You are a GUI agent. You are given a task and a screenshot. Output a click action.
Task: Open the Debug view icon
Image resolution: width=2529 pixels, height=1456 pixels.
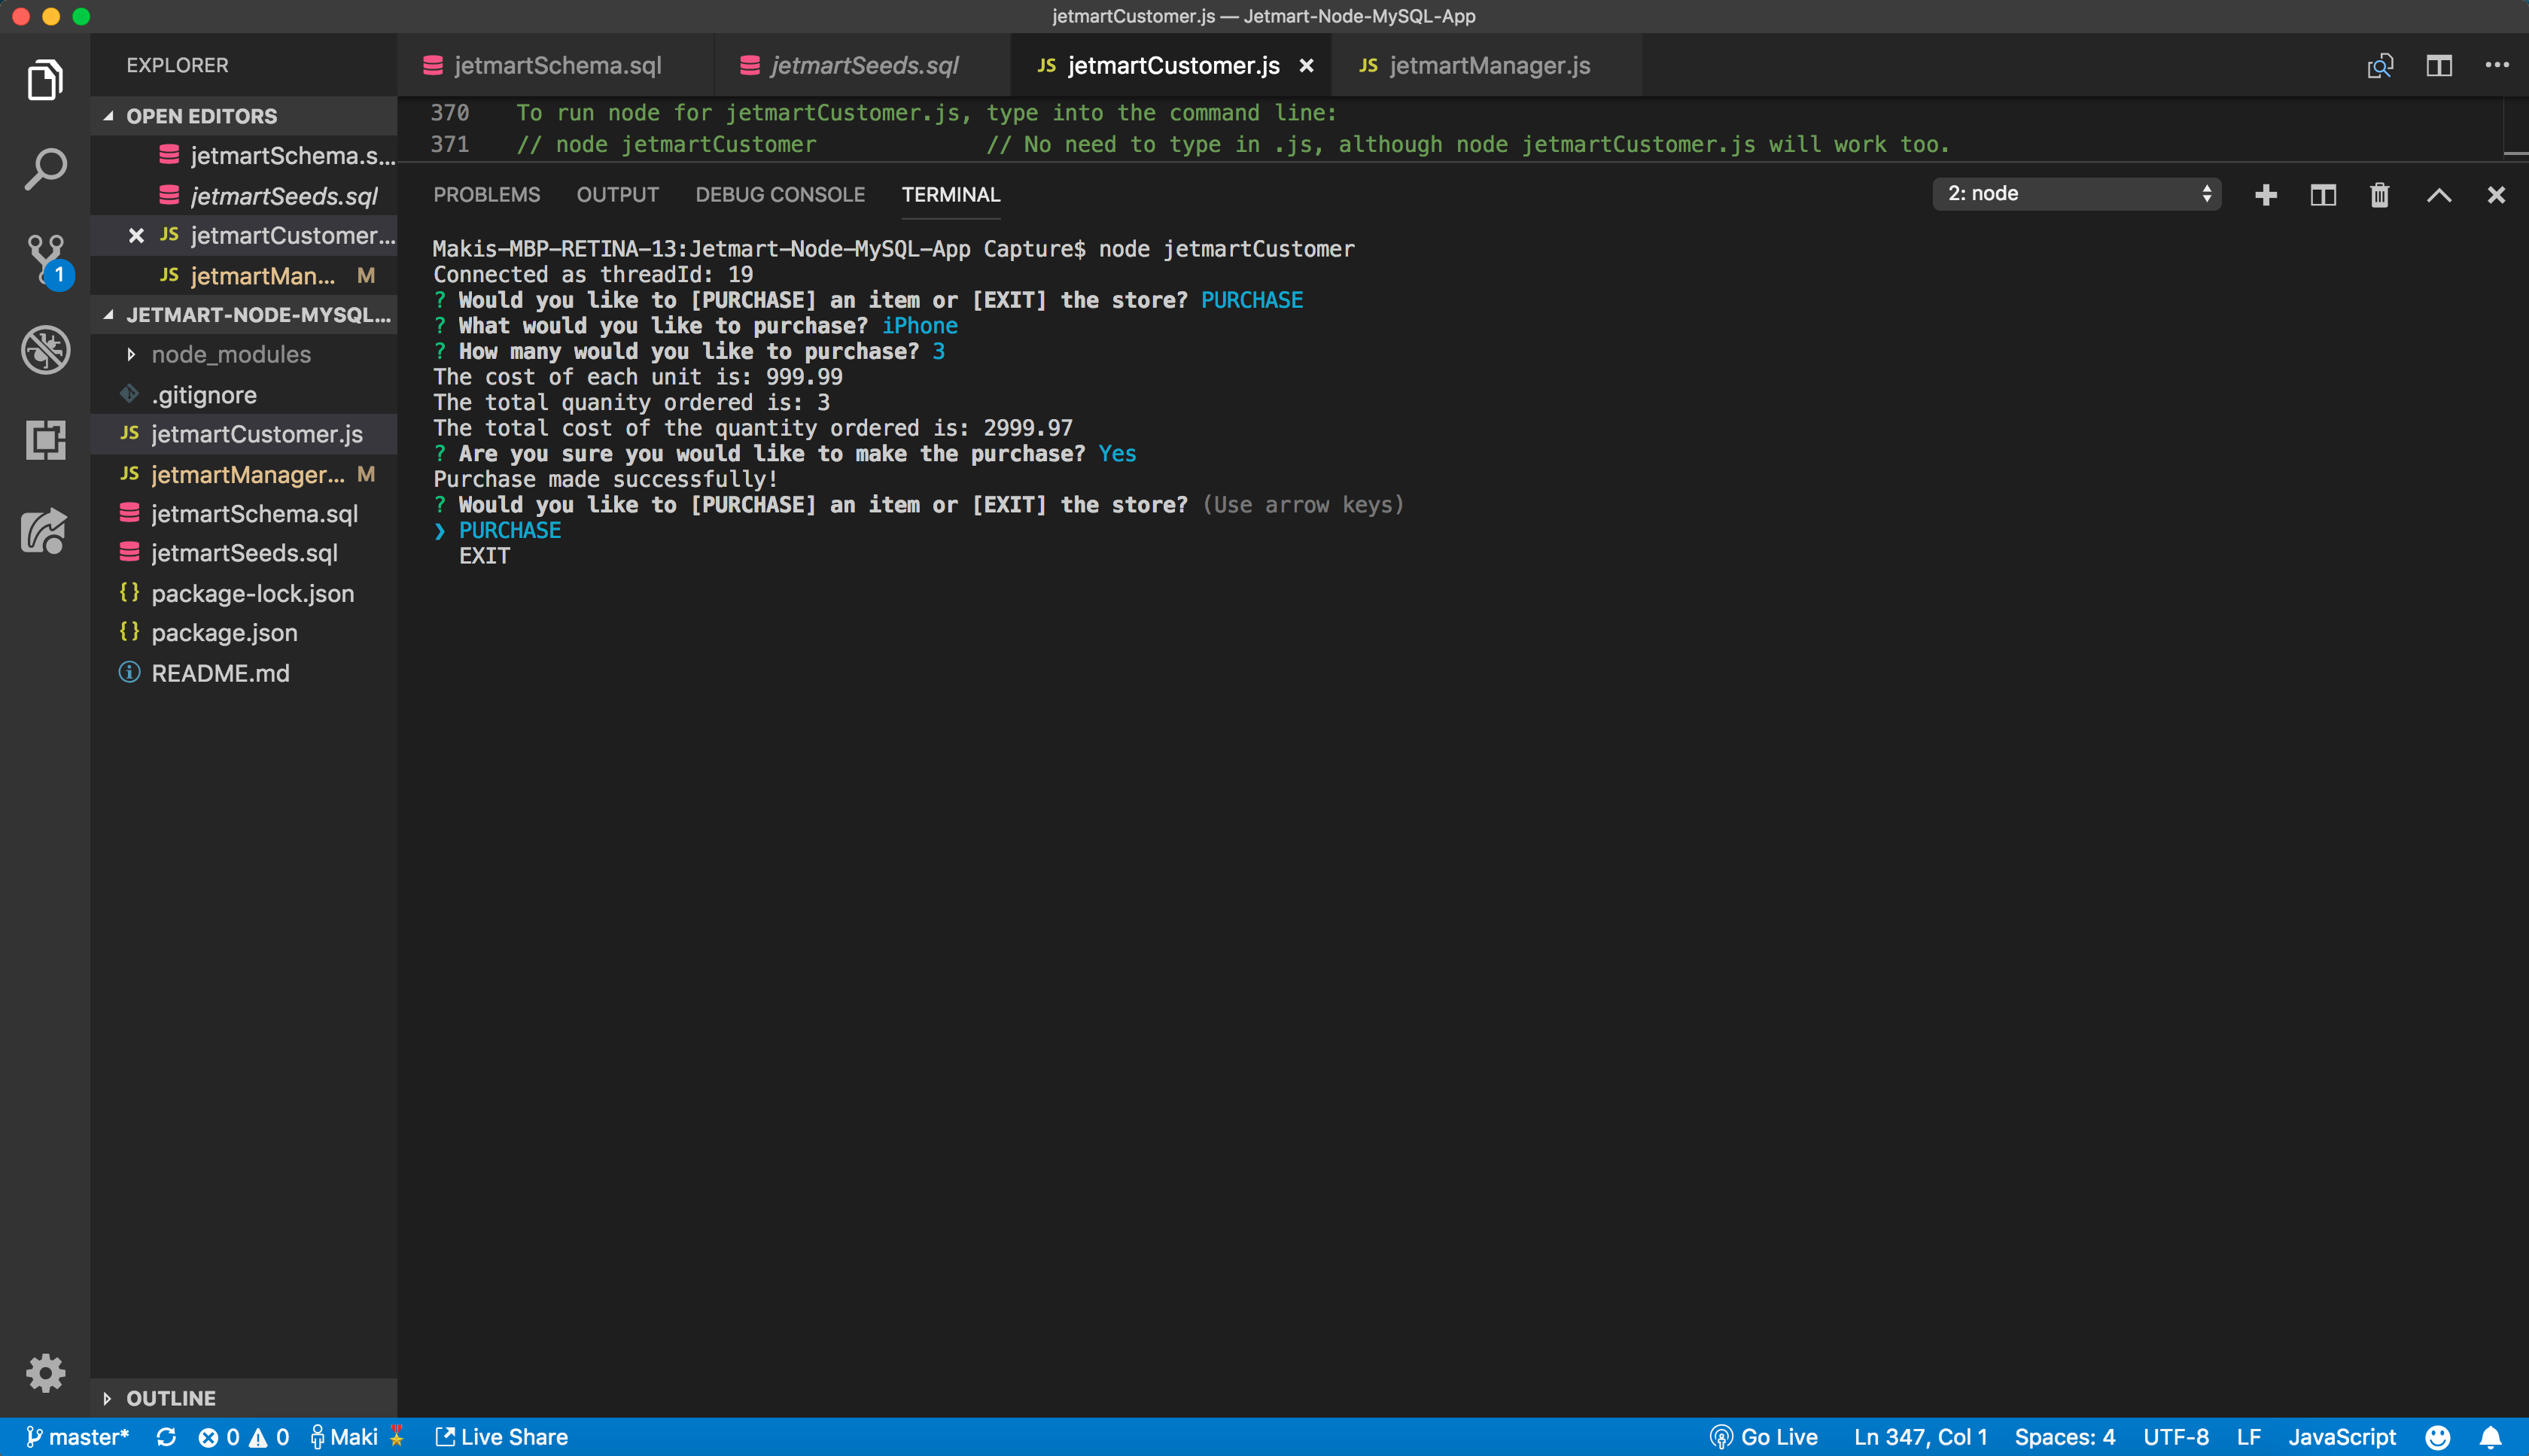click(45, 350)
